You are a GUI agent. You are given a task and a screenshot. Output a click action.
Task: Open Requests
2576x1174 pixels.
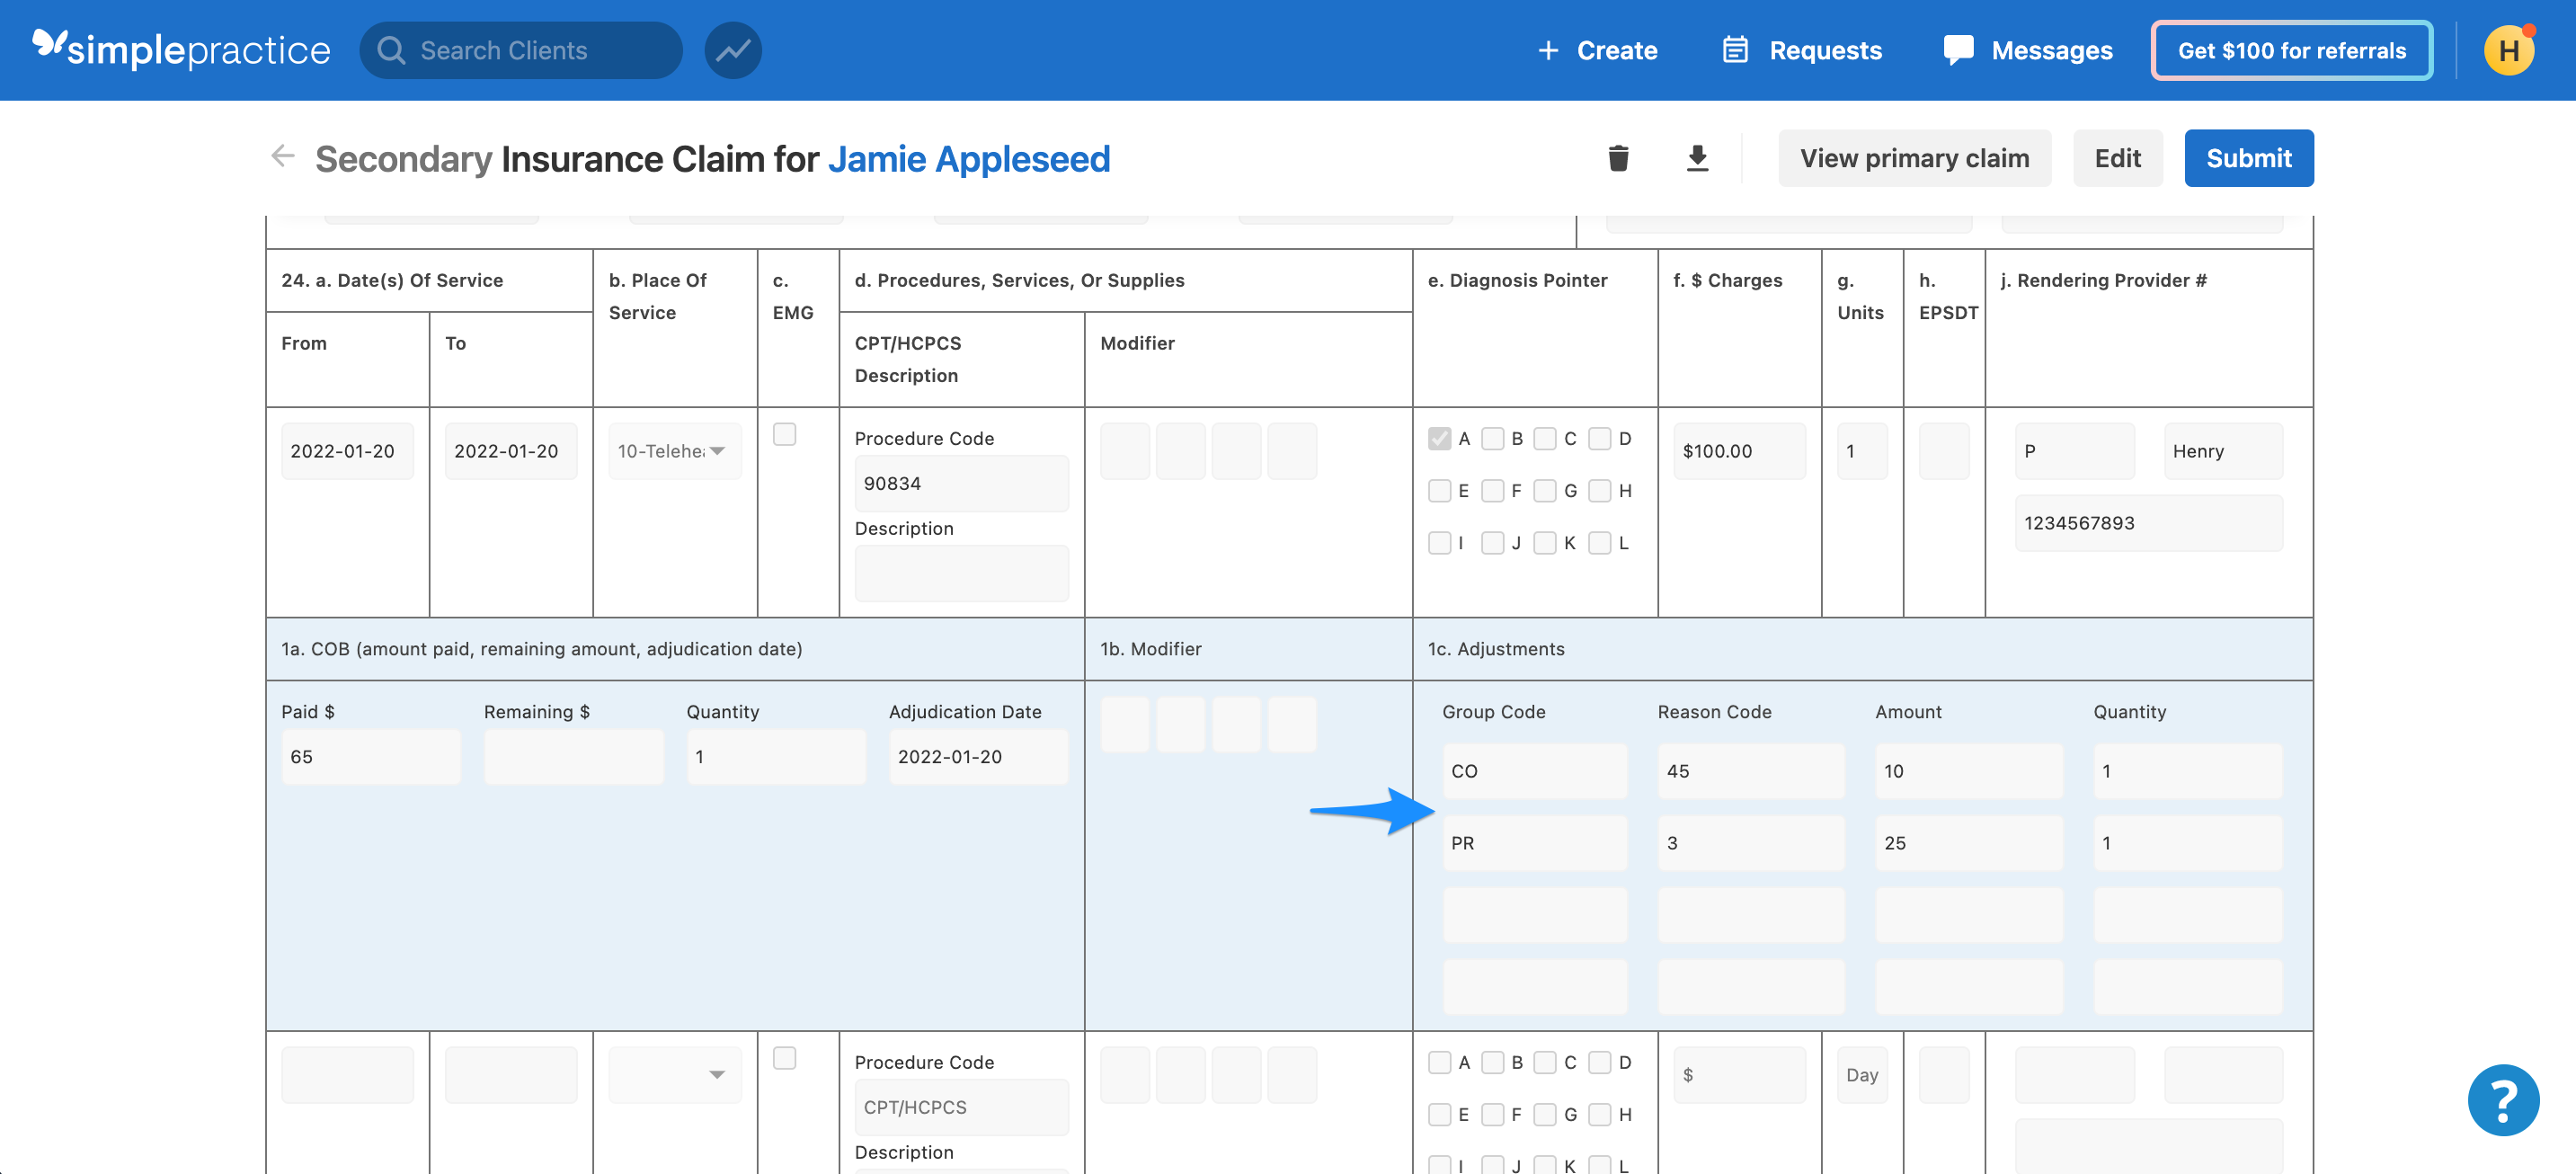1802,50
